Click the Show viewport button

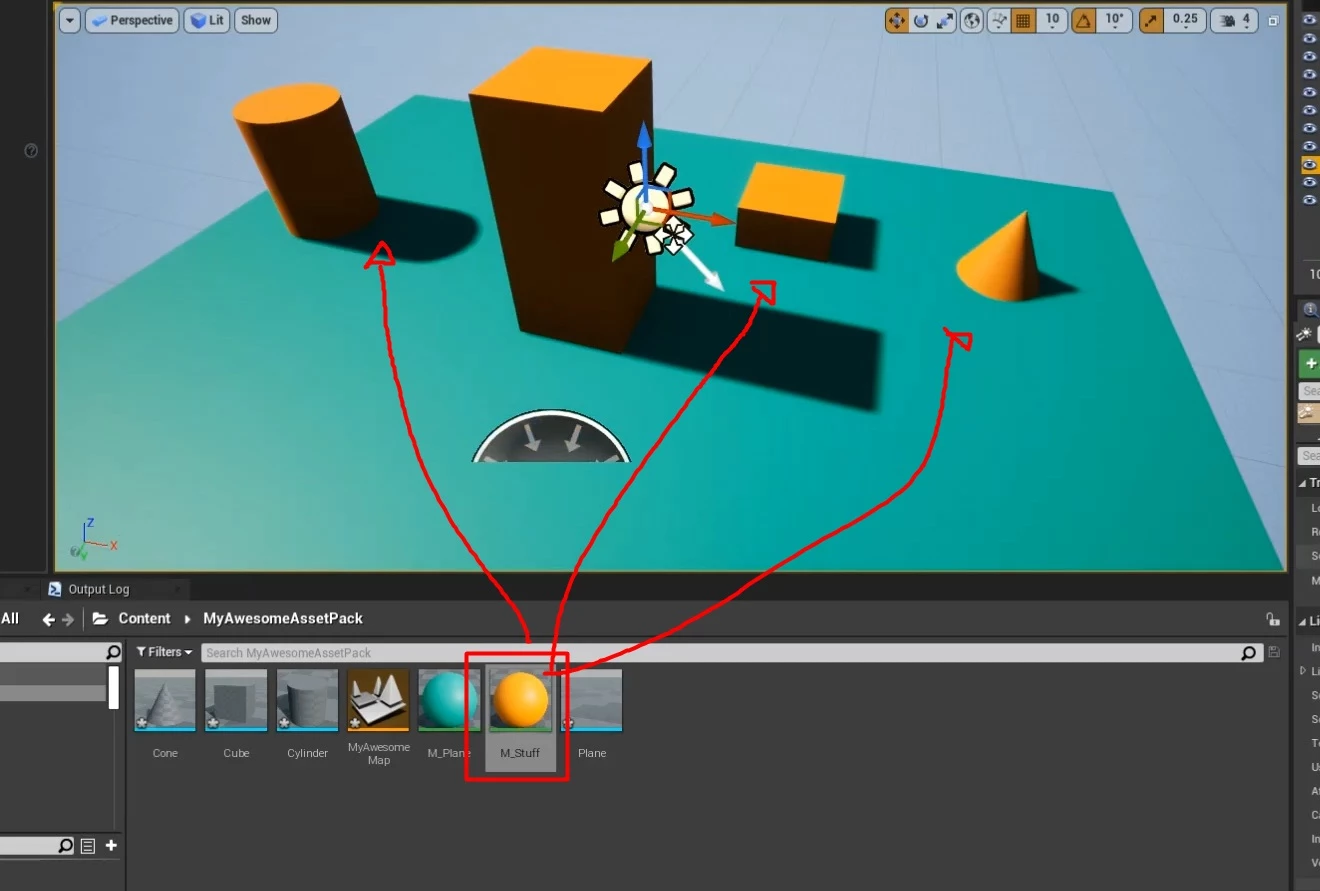point(256,20)
